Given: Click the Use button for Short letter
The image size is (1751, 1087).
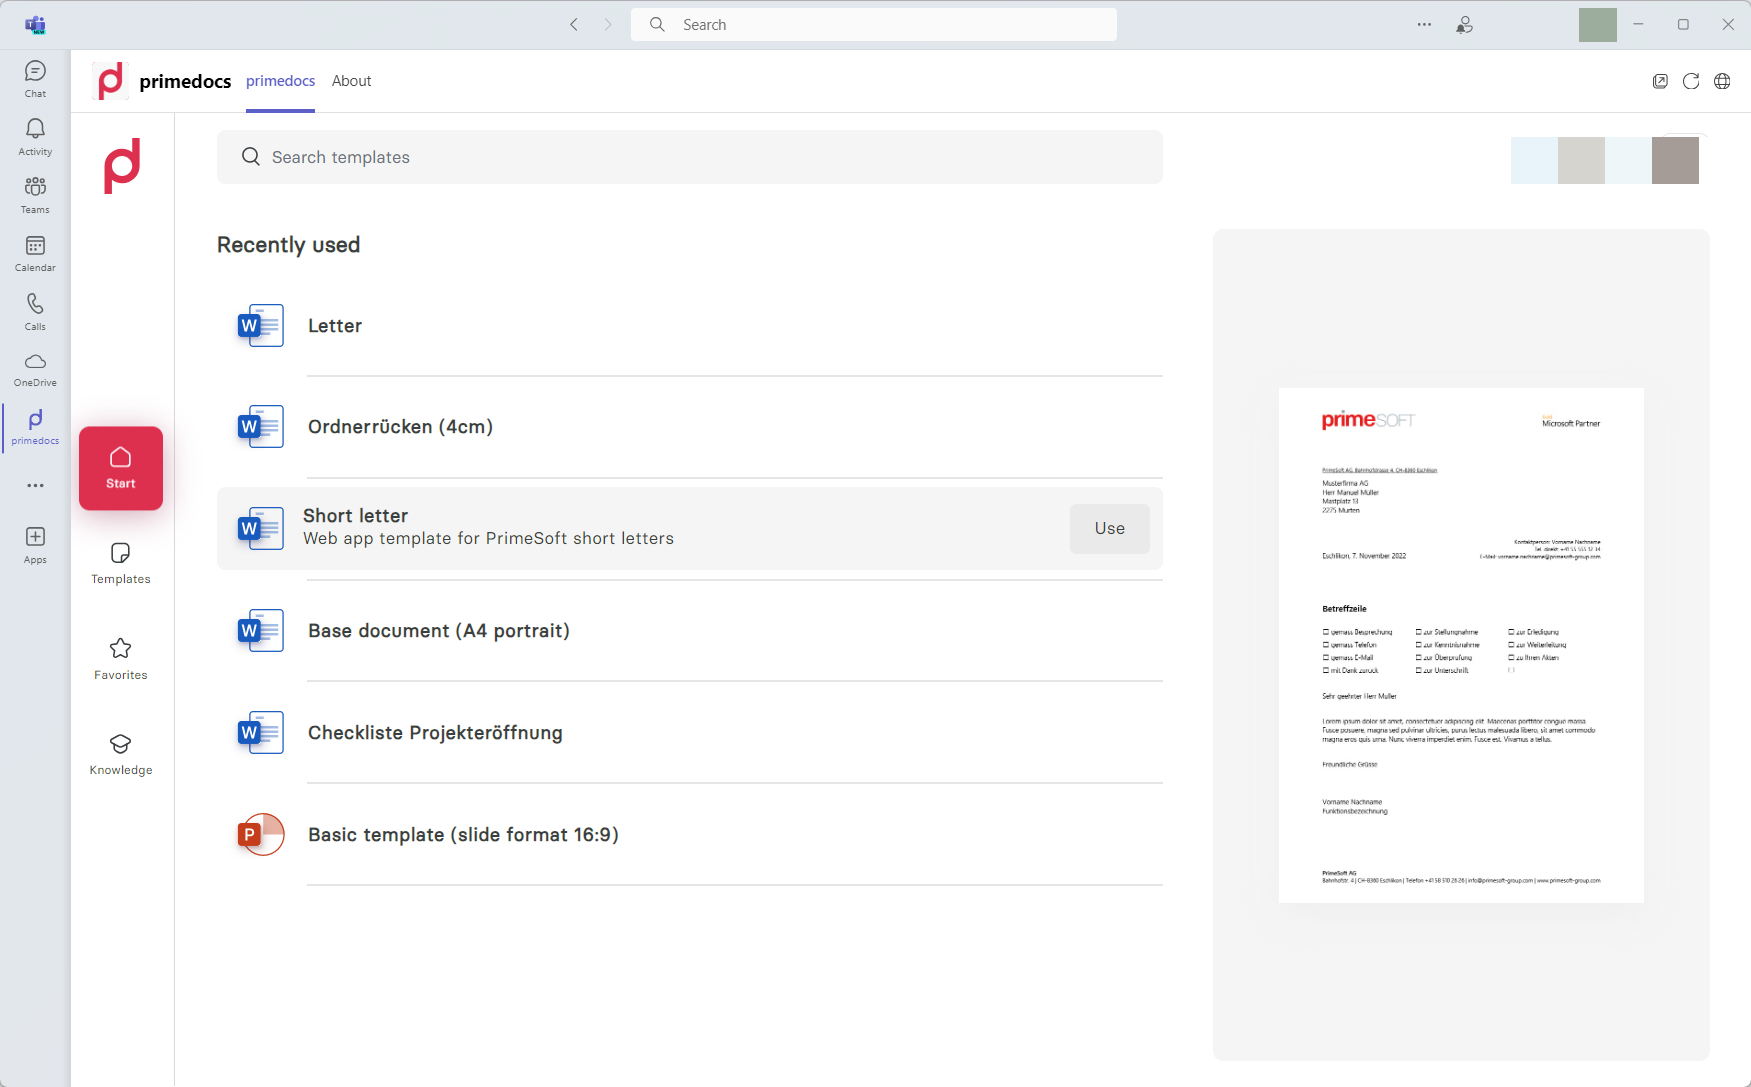Looking at the screenshot, I should click(x=1110, y=528).
